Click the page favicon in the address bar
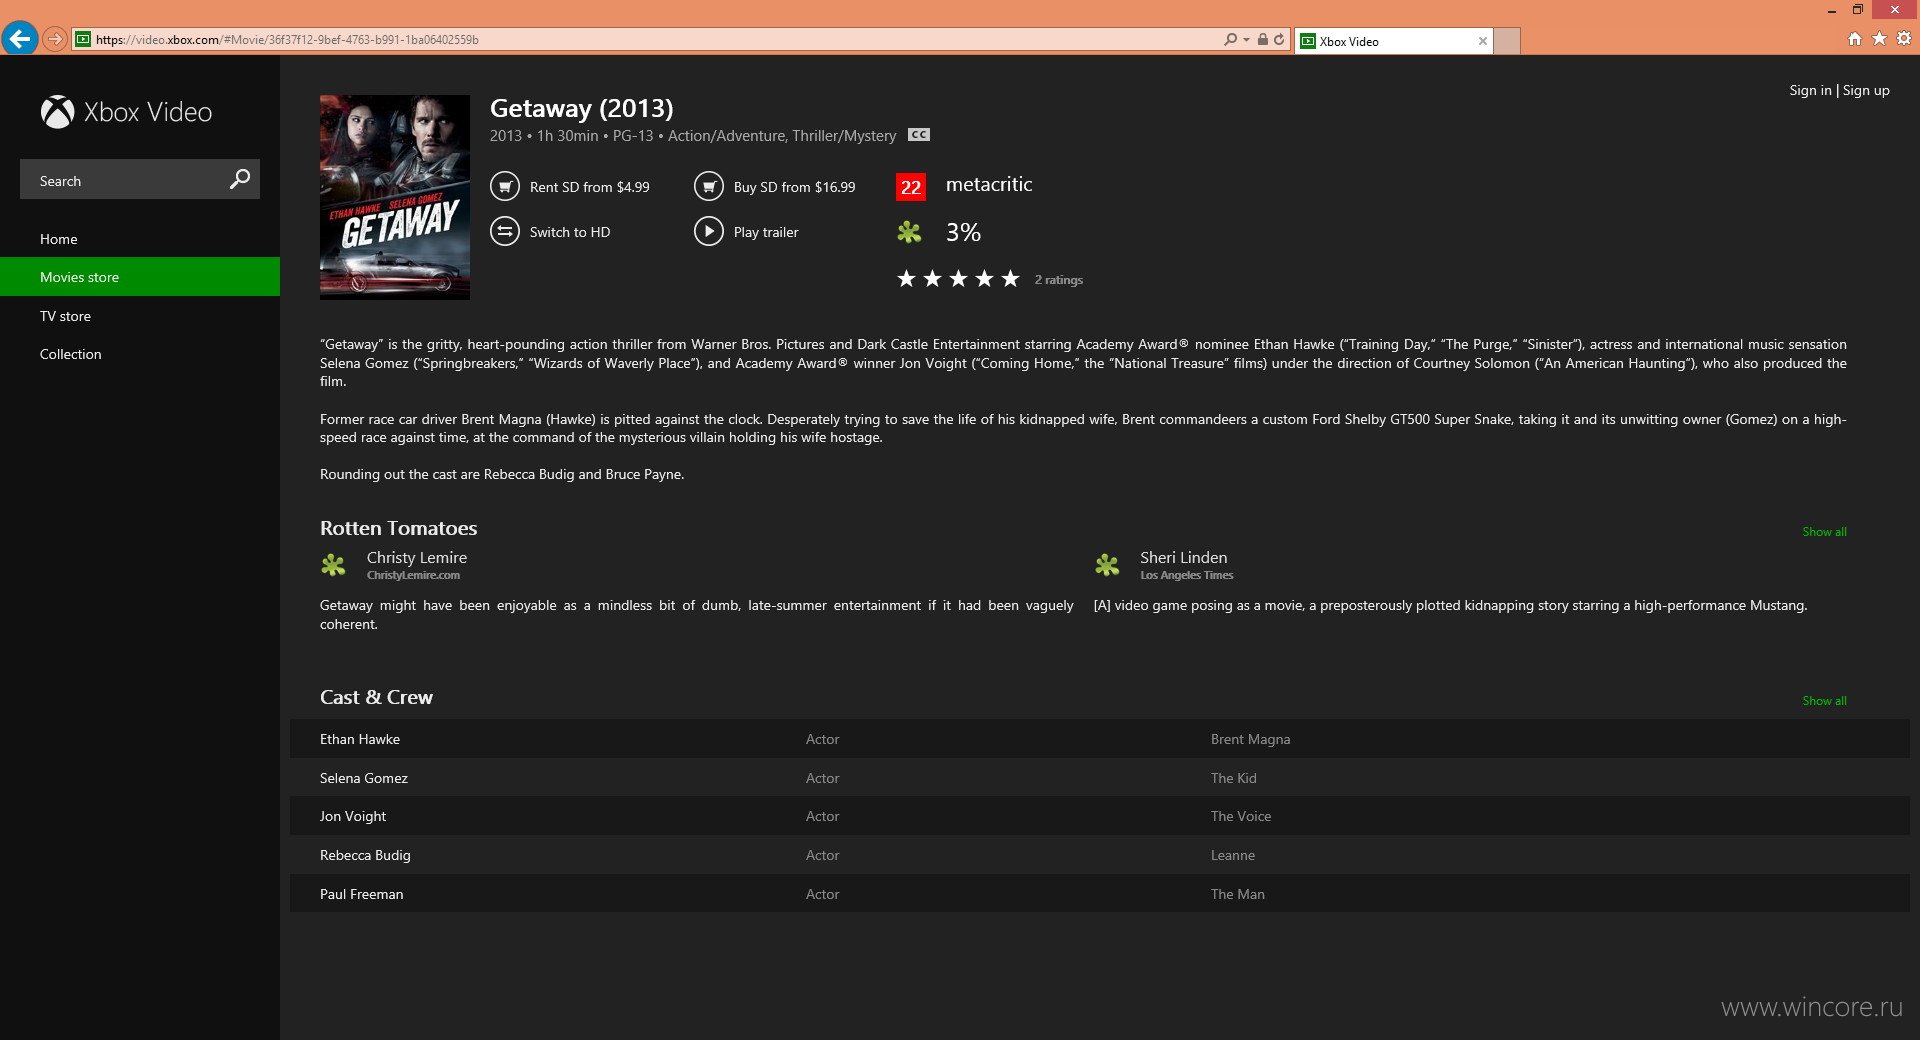 click(83, 40)
